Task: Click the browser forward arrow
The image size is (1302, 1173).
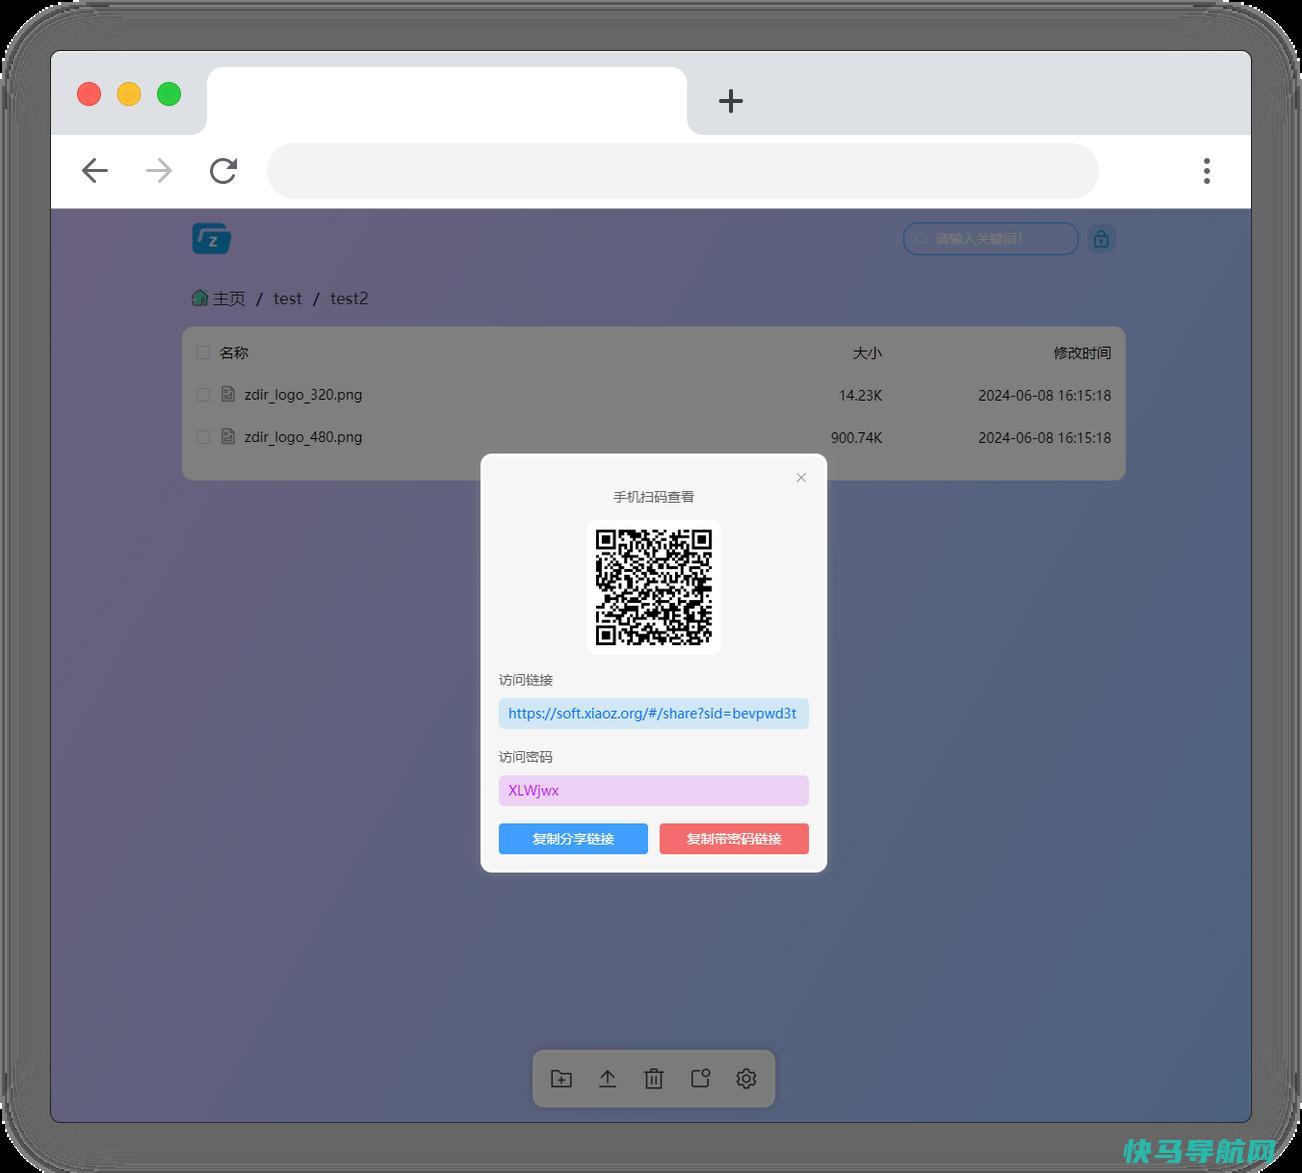Action: pos(159,170)
